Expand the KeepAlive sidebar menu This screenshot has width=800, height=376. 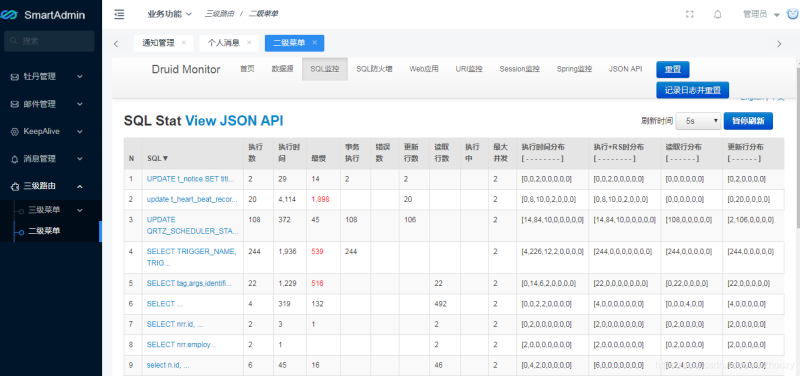(80, 132)
